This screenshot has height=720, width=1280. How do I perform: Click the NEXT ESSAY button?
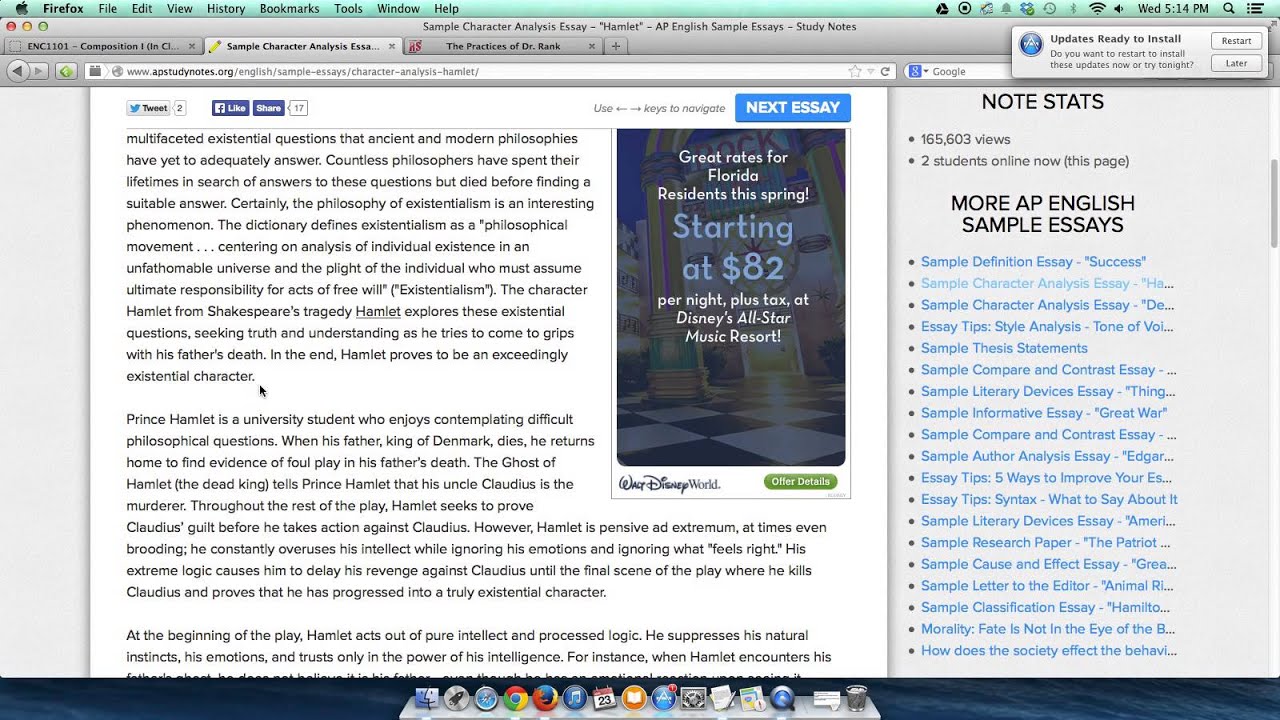(x=792, y=108)
